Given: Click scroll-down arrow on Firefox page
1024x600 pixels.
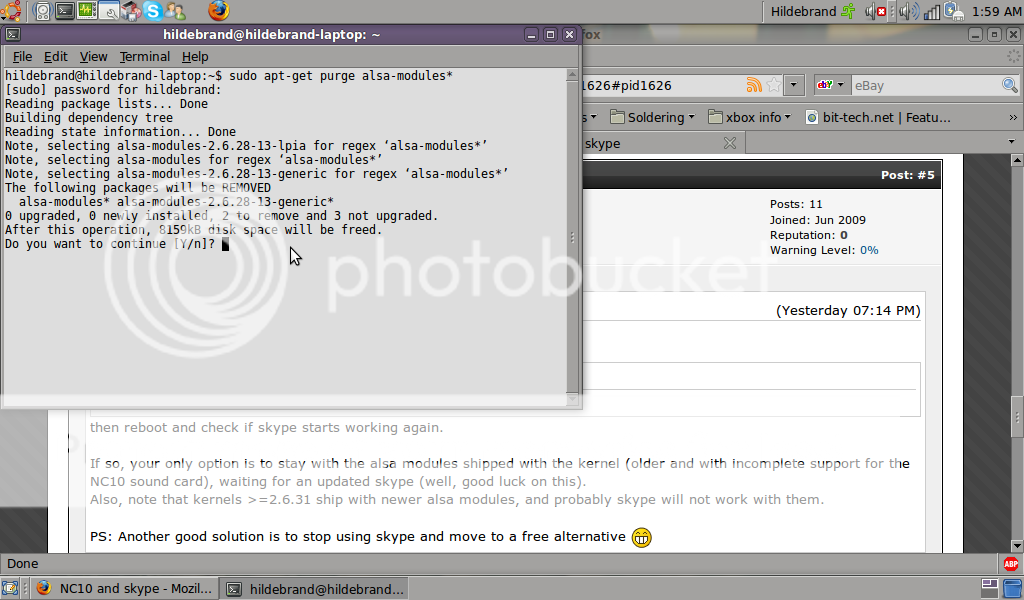Looking at the screenshot, I should [1017, 545].
